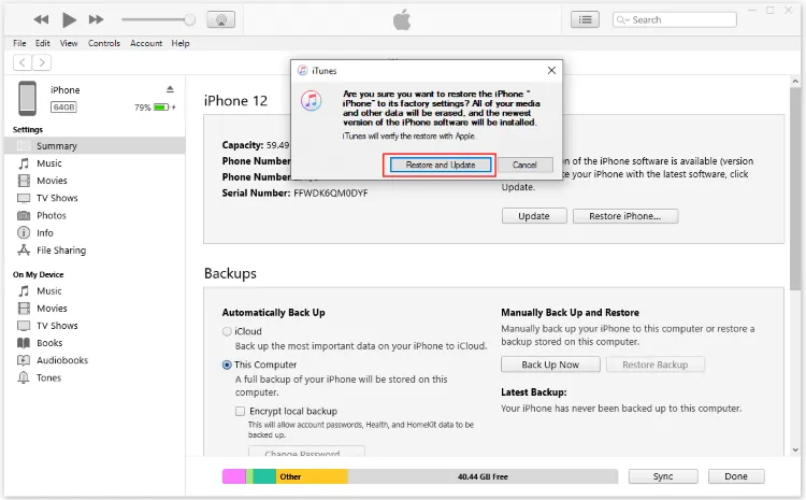Click the Restore iPhone... button
The width and height of the screenshot is (806, 500).
[x=625, y=216]
